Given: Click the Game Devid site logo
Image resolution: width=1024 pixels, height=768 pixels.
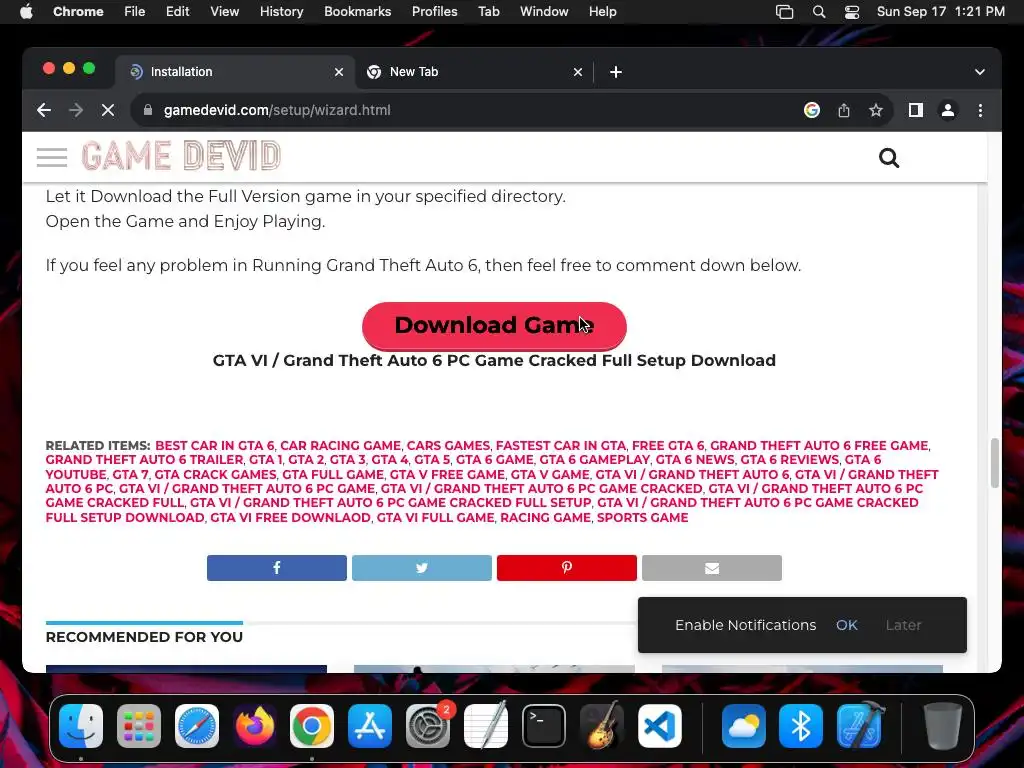Looking at the screenshot, I should click(x=181, y=156).
